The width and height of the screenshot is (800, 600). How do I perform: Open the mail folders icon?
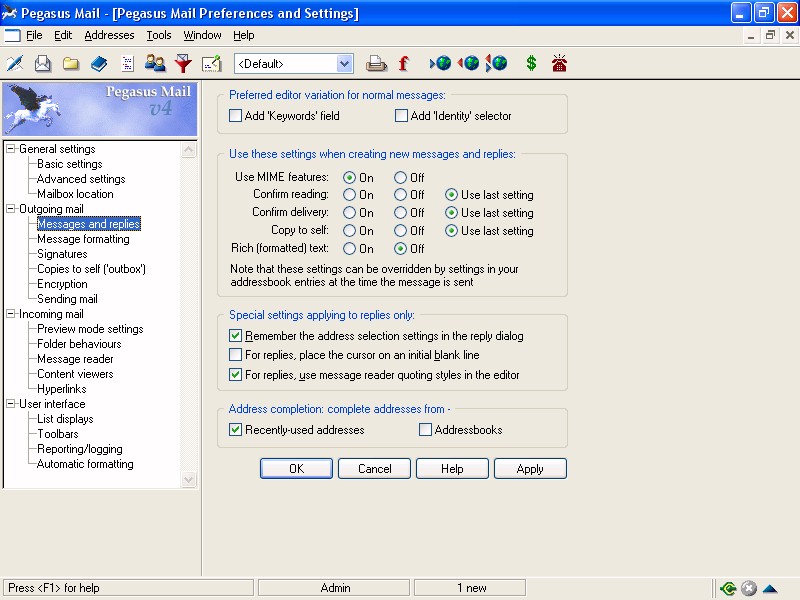click(71, 64)
